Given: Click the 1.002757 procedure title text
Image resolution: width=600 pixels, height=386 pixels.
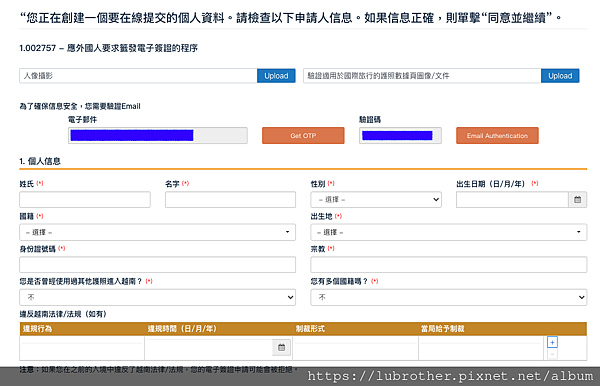Looking at the screenshot, I should pyautogui.click(x=109, y=48).
